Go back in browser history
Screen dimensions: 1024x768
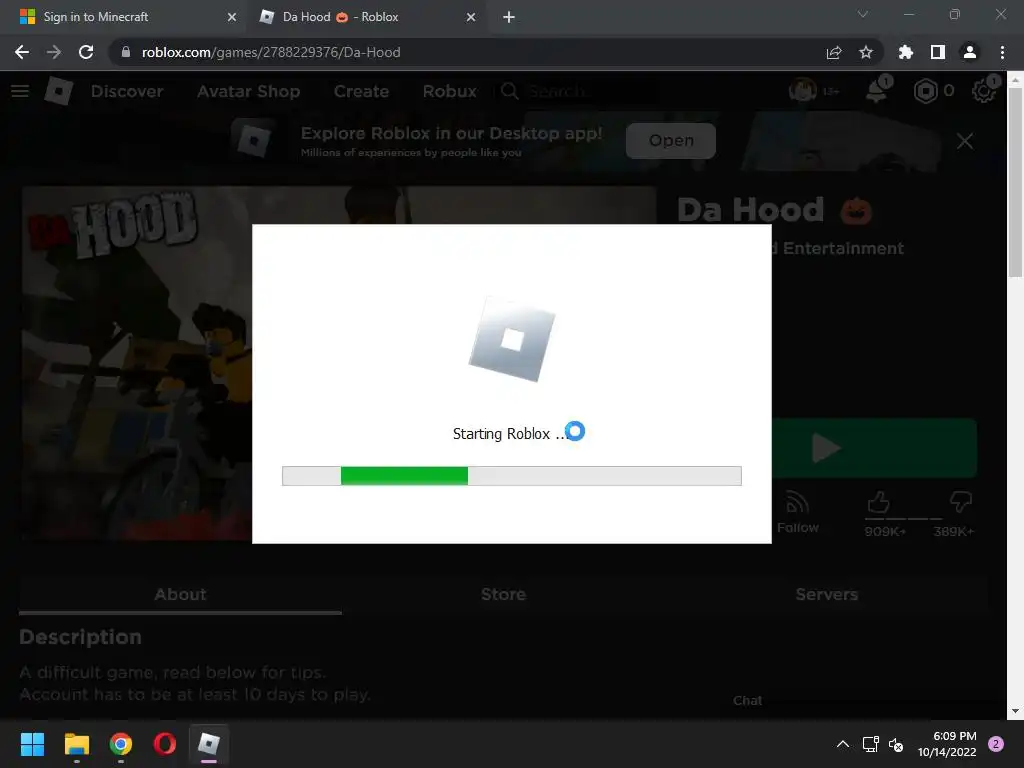point(22,52)
